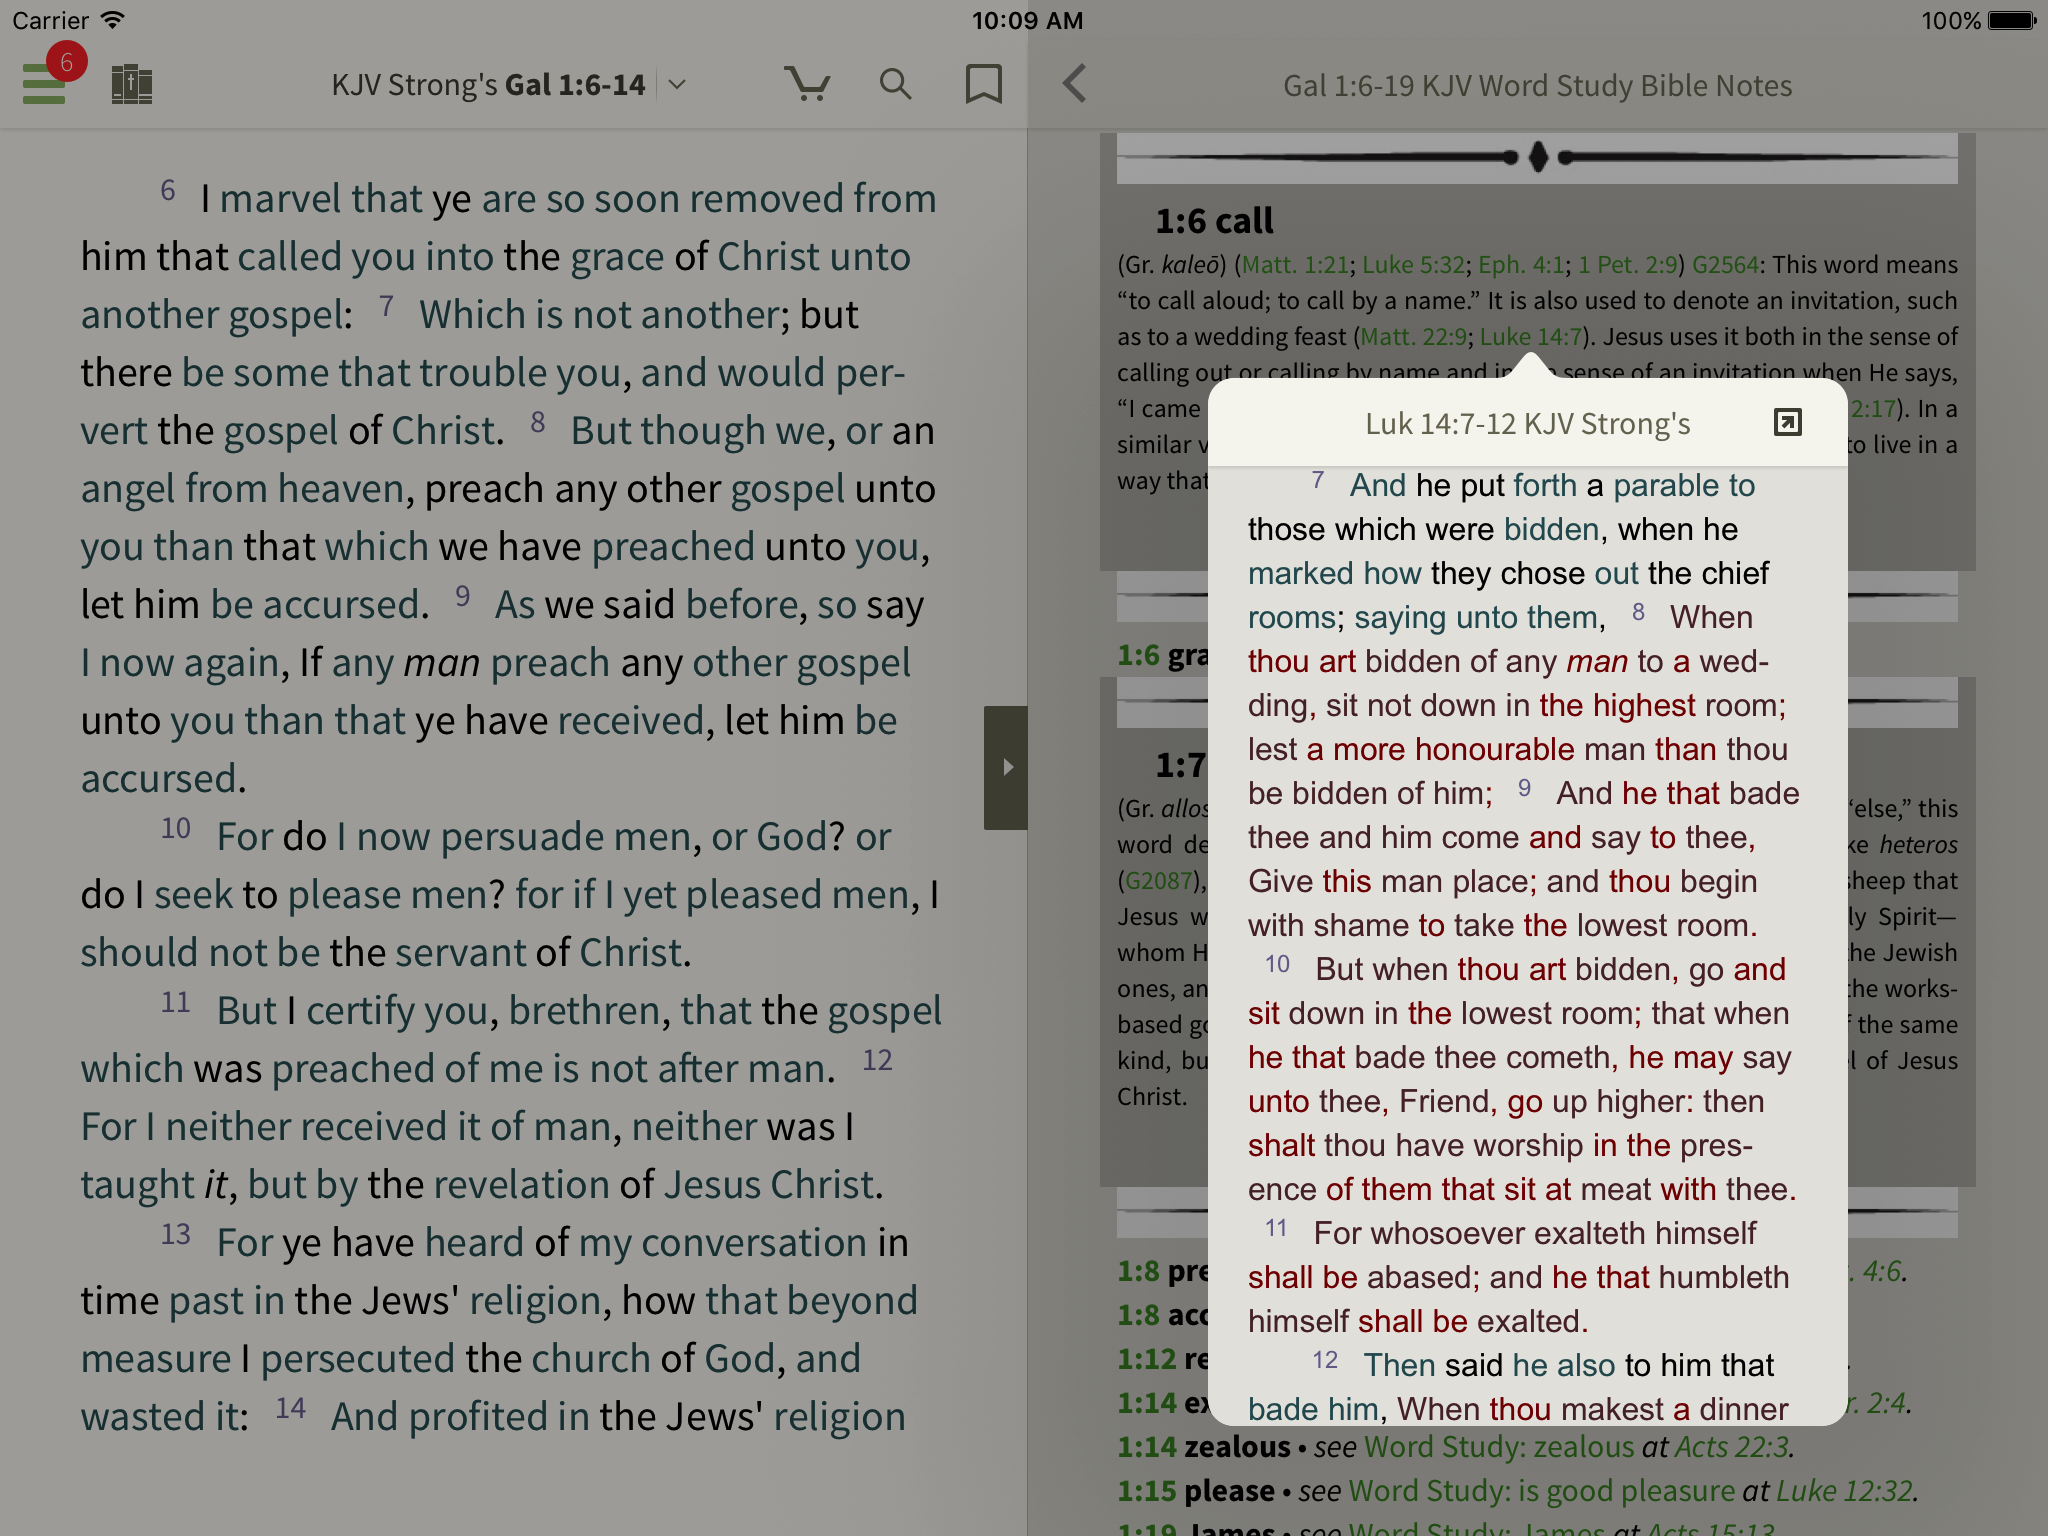Viewport: 2048px width, 1536px height.
Task: Open the KJV Strong's passage selector dropdown
Action: (676, 85)
